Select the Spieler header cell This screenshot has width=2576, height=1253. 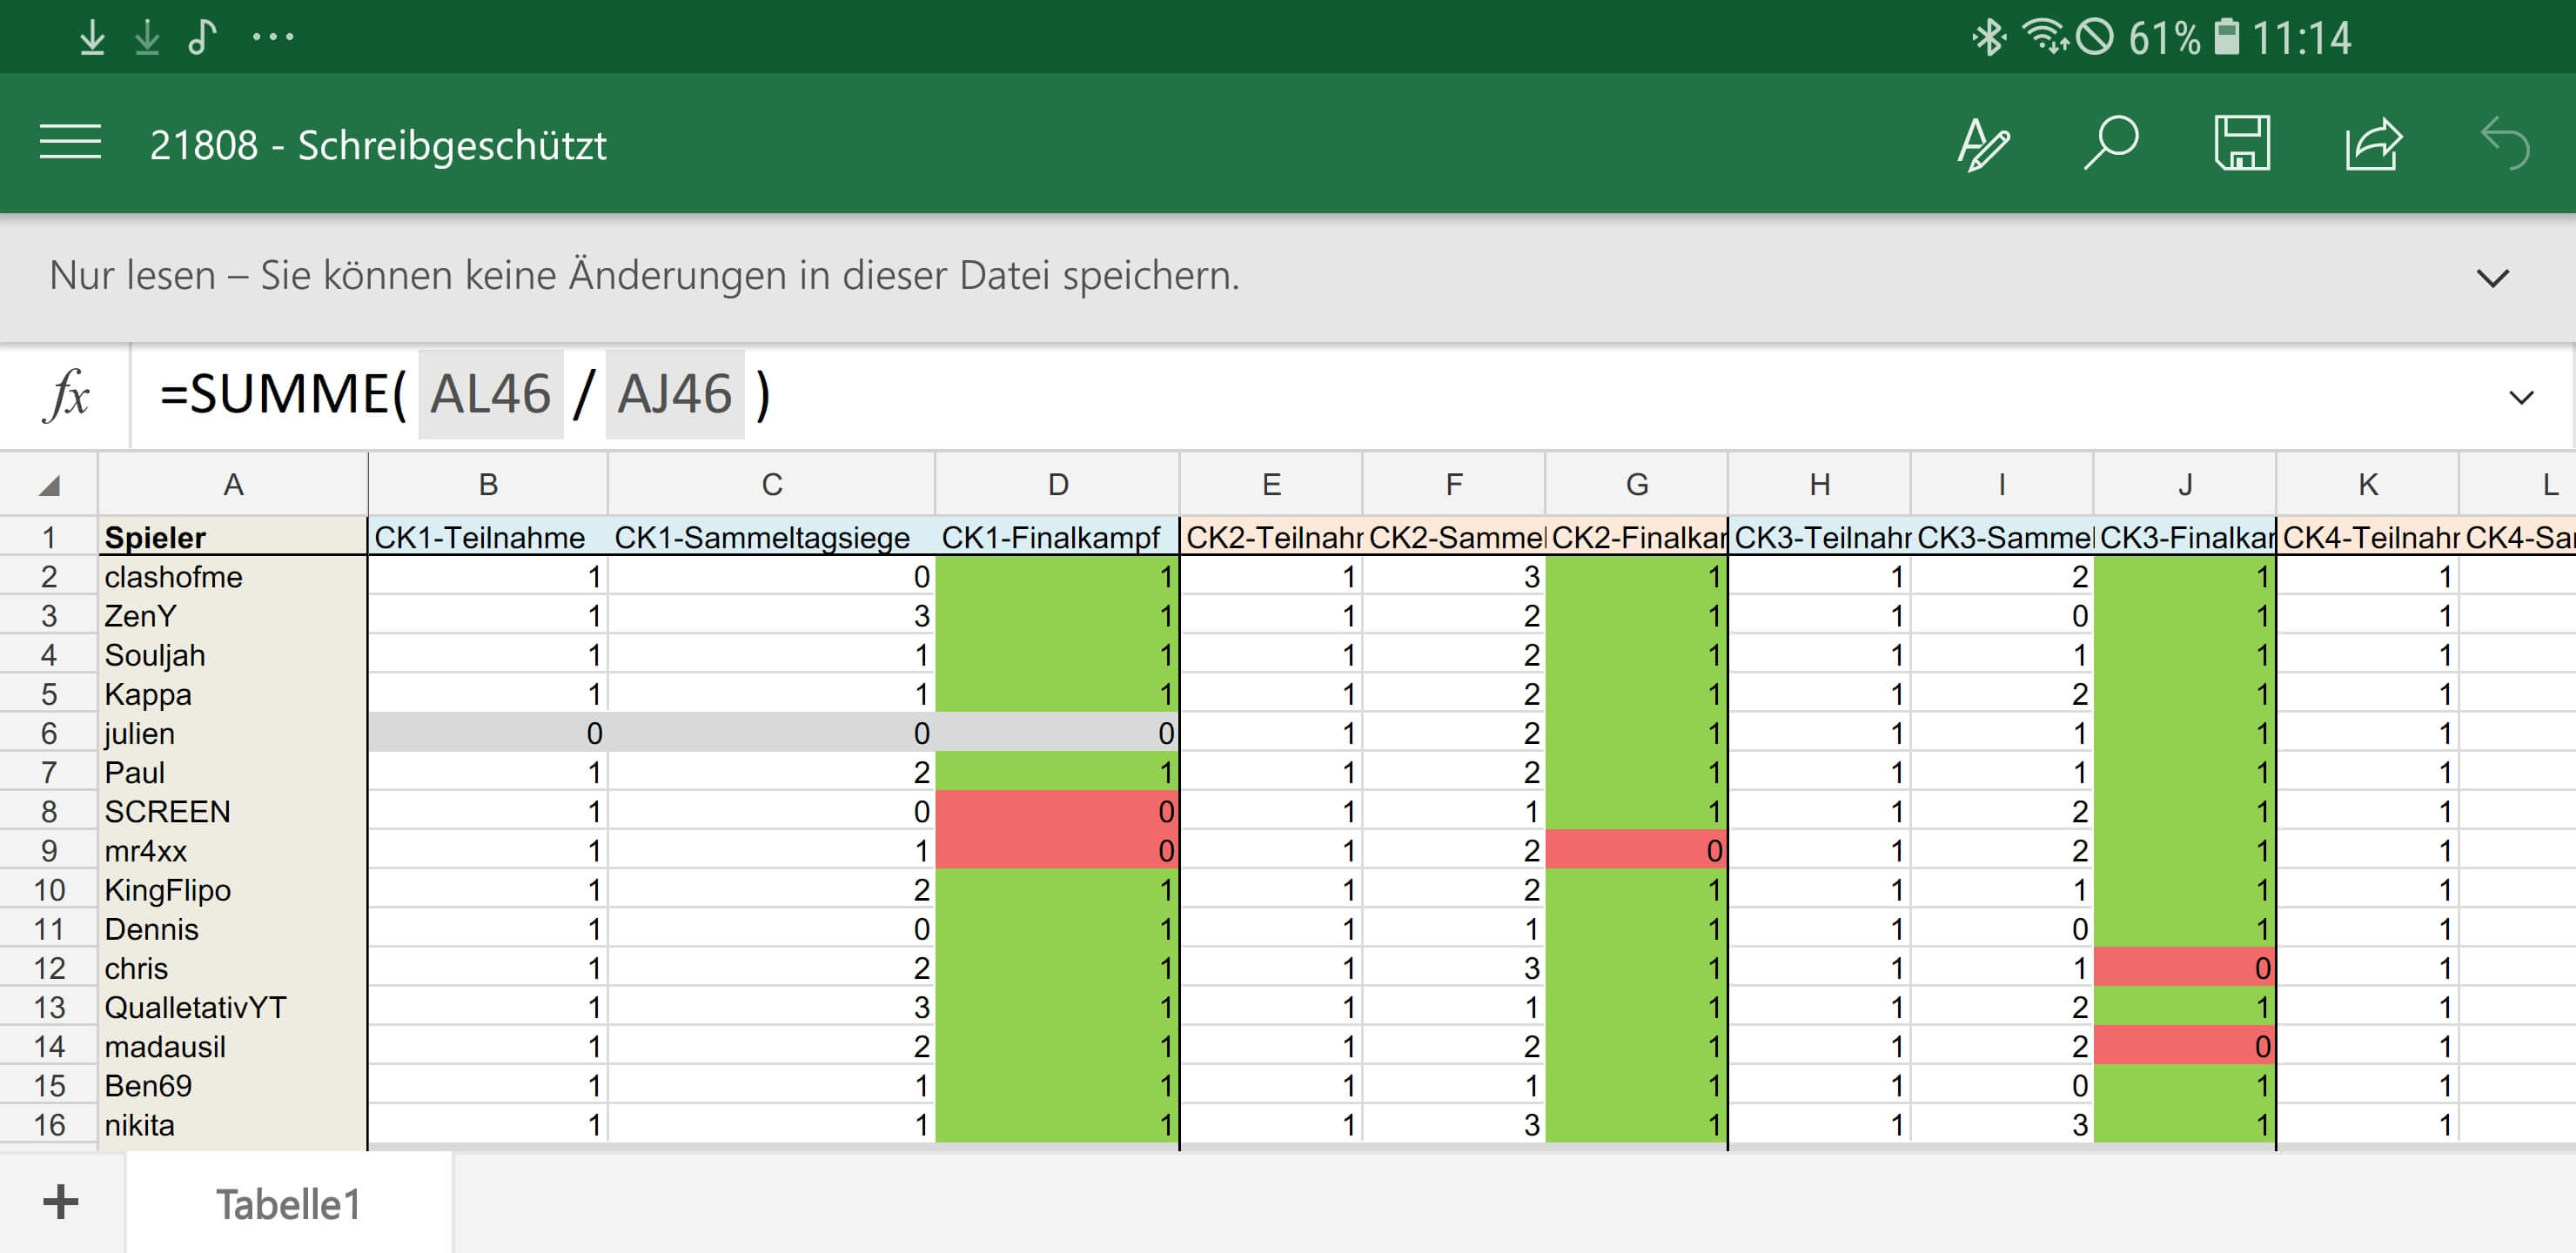tap(233, 537)
